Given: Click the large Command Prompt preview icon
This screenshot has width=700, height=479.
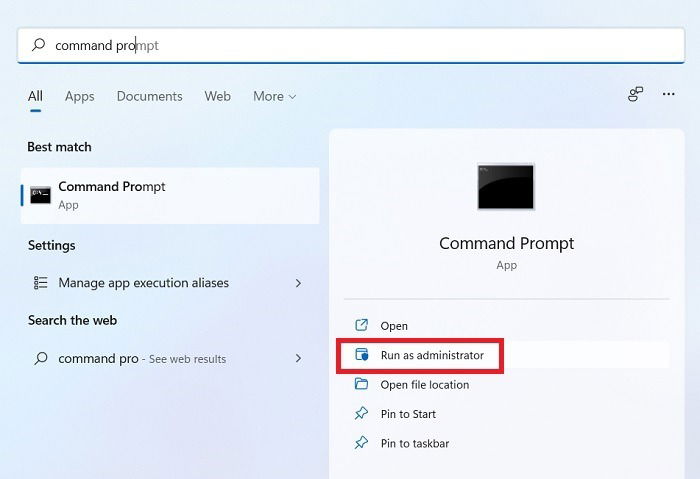Looking at the screenshot, I should [505, 187].
